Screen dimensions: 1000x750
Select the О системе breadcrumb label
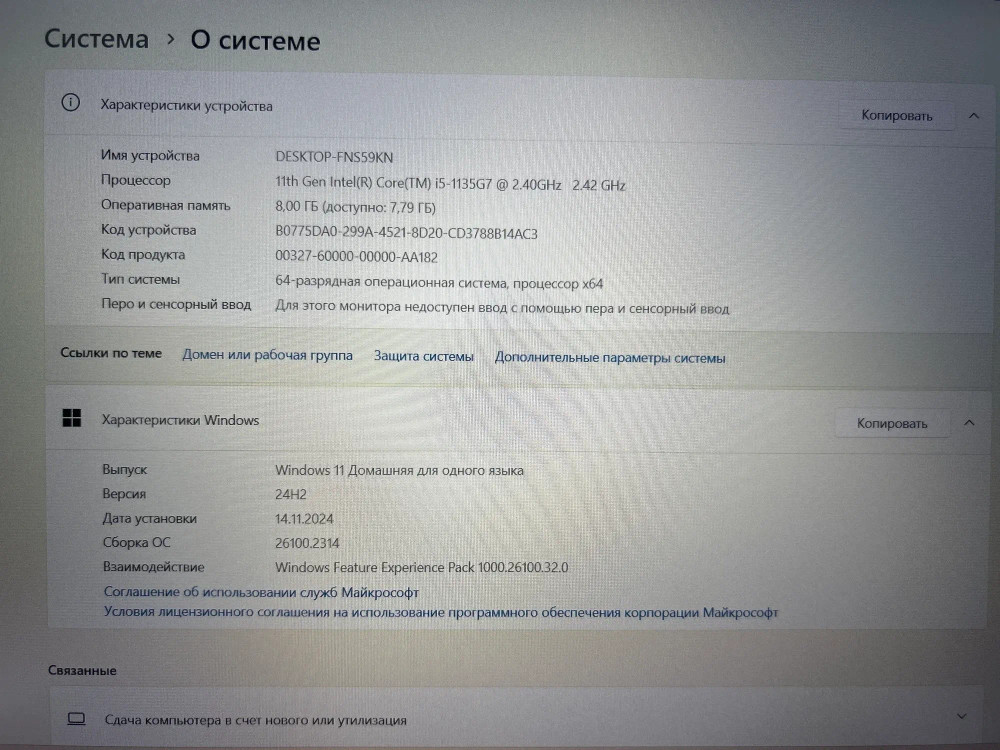[x=255, y=41]
